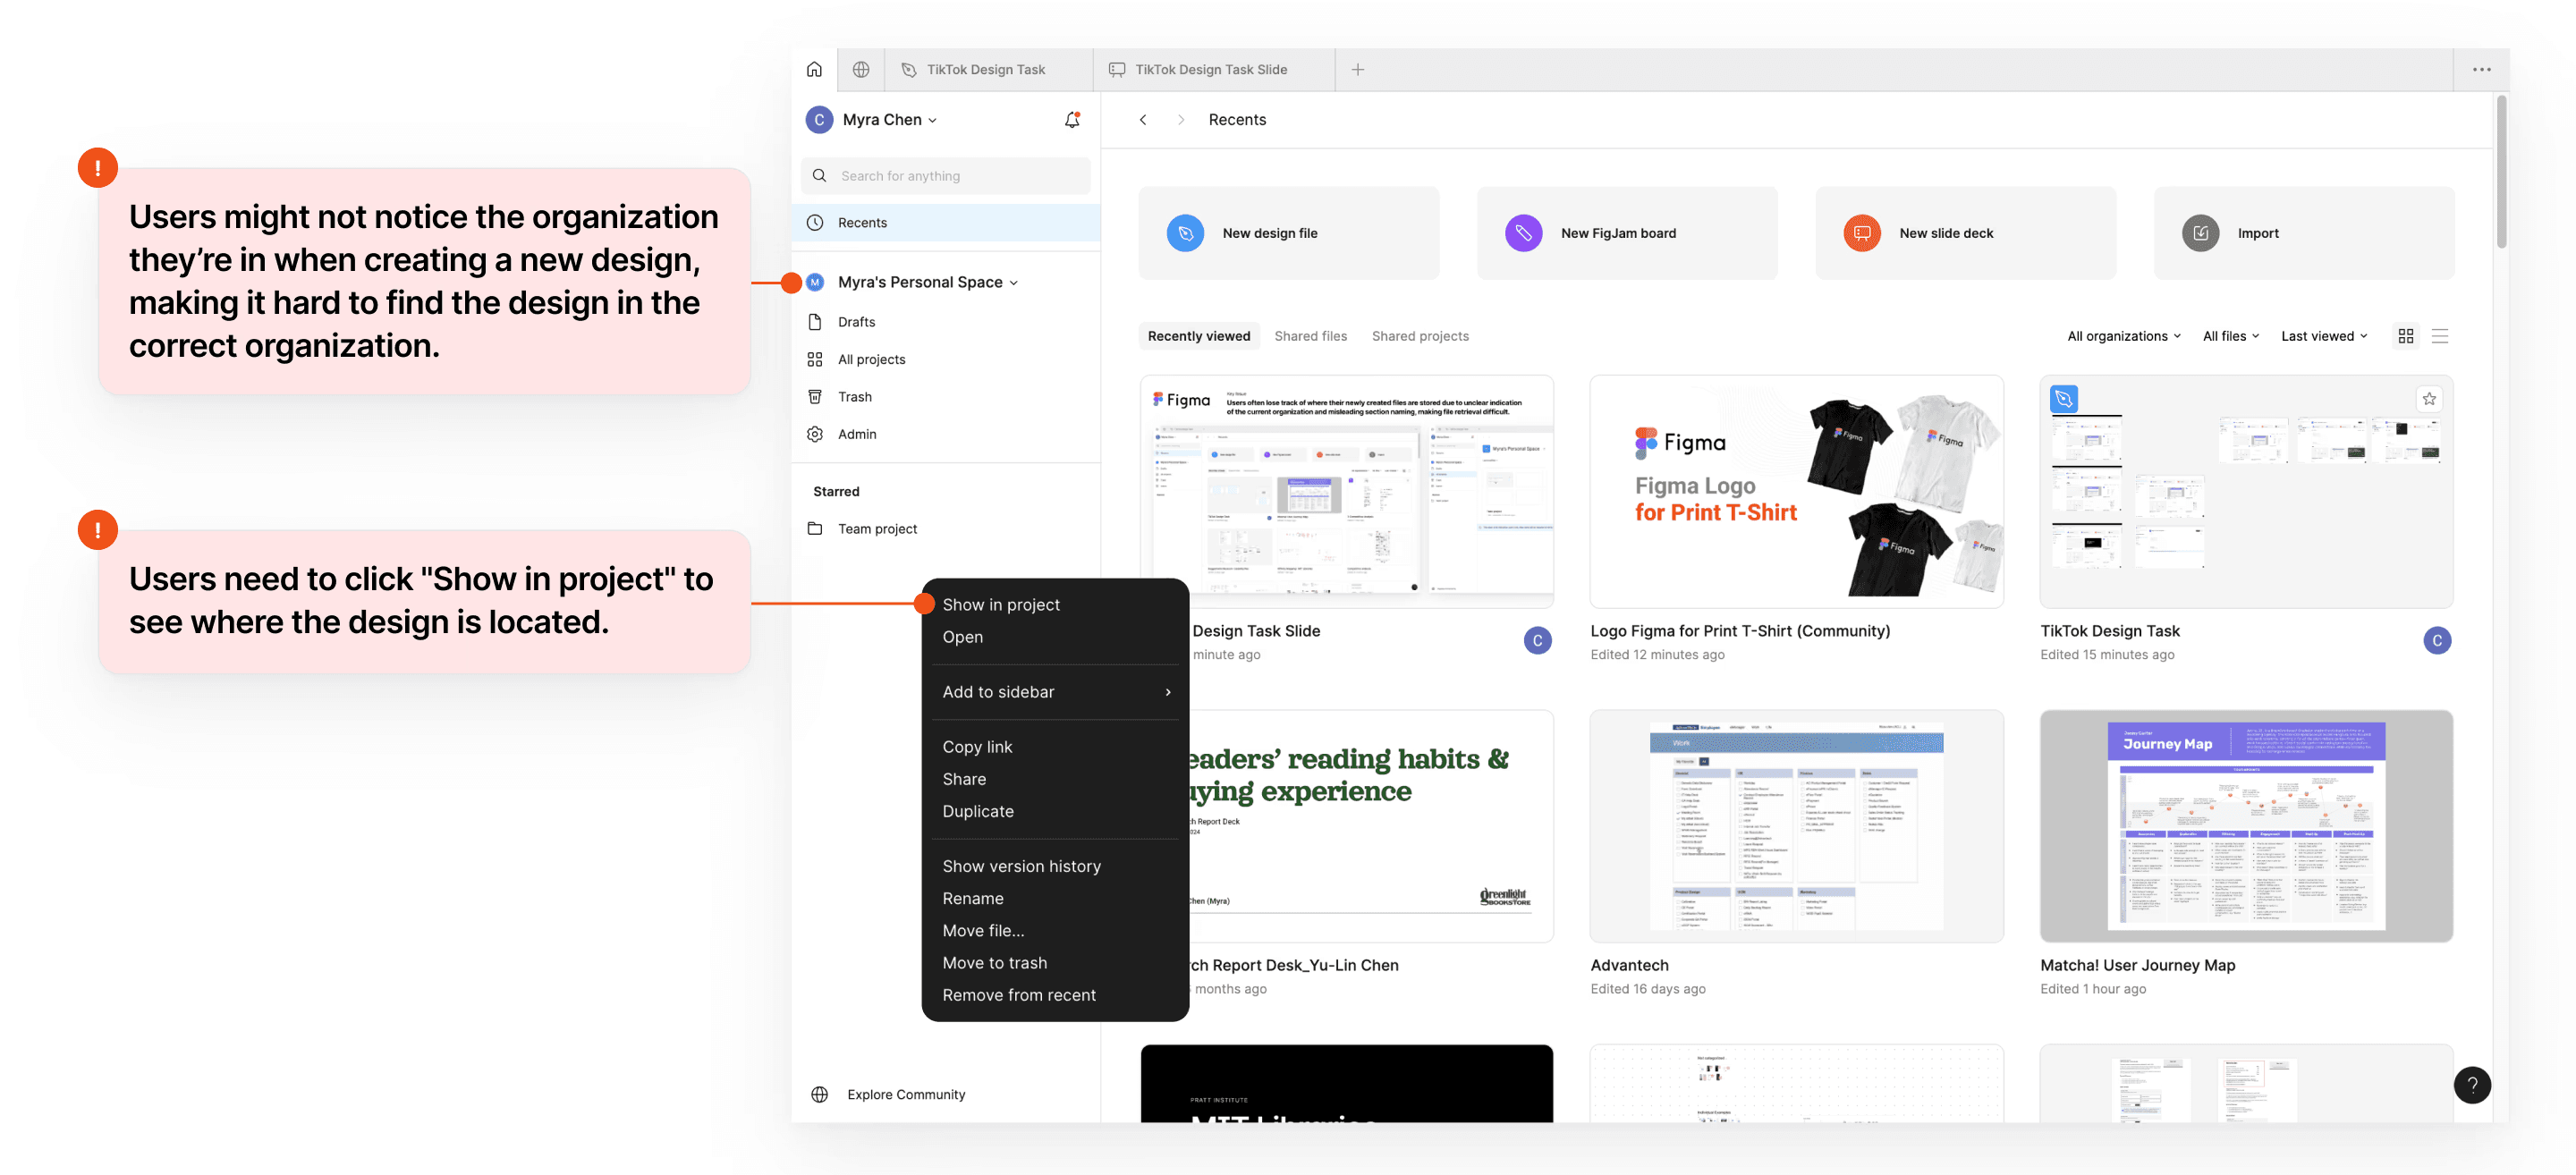Open the help question mark button
Image resolution: width=2576 pixels, height=1175 pixels.
(2471, 1085)
